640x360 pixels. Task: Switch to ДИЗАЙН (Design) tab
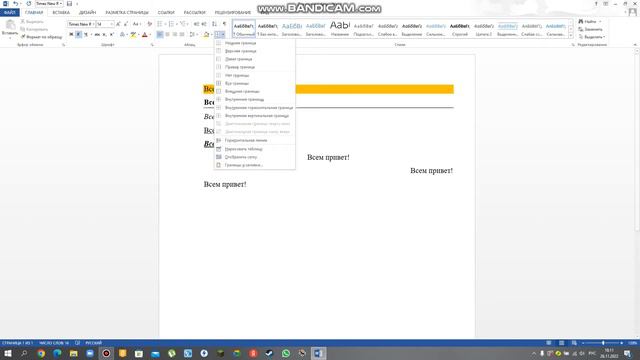click(x=87, y=13)
